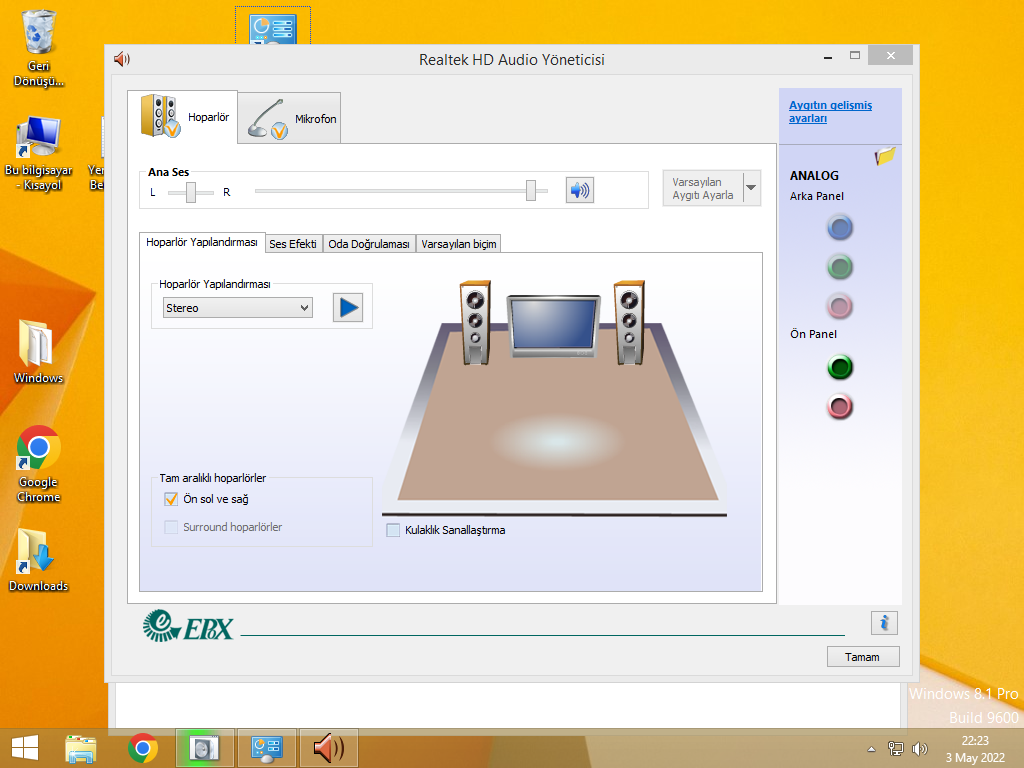
Task: Close the Realtek HD Audio Yöneticisi window
Action: click(891, 56)
